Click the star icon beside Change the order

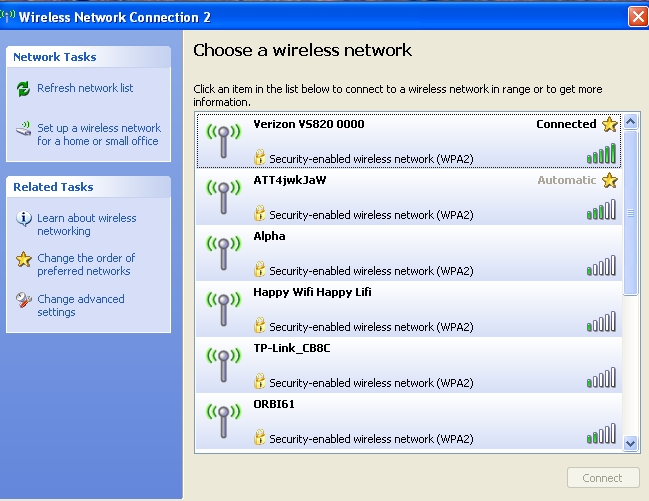(x=24, y=259)
